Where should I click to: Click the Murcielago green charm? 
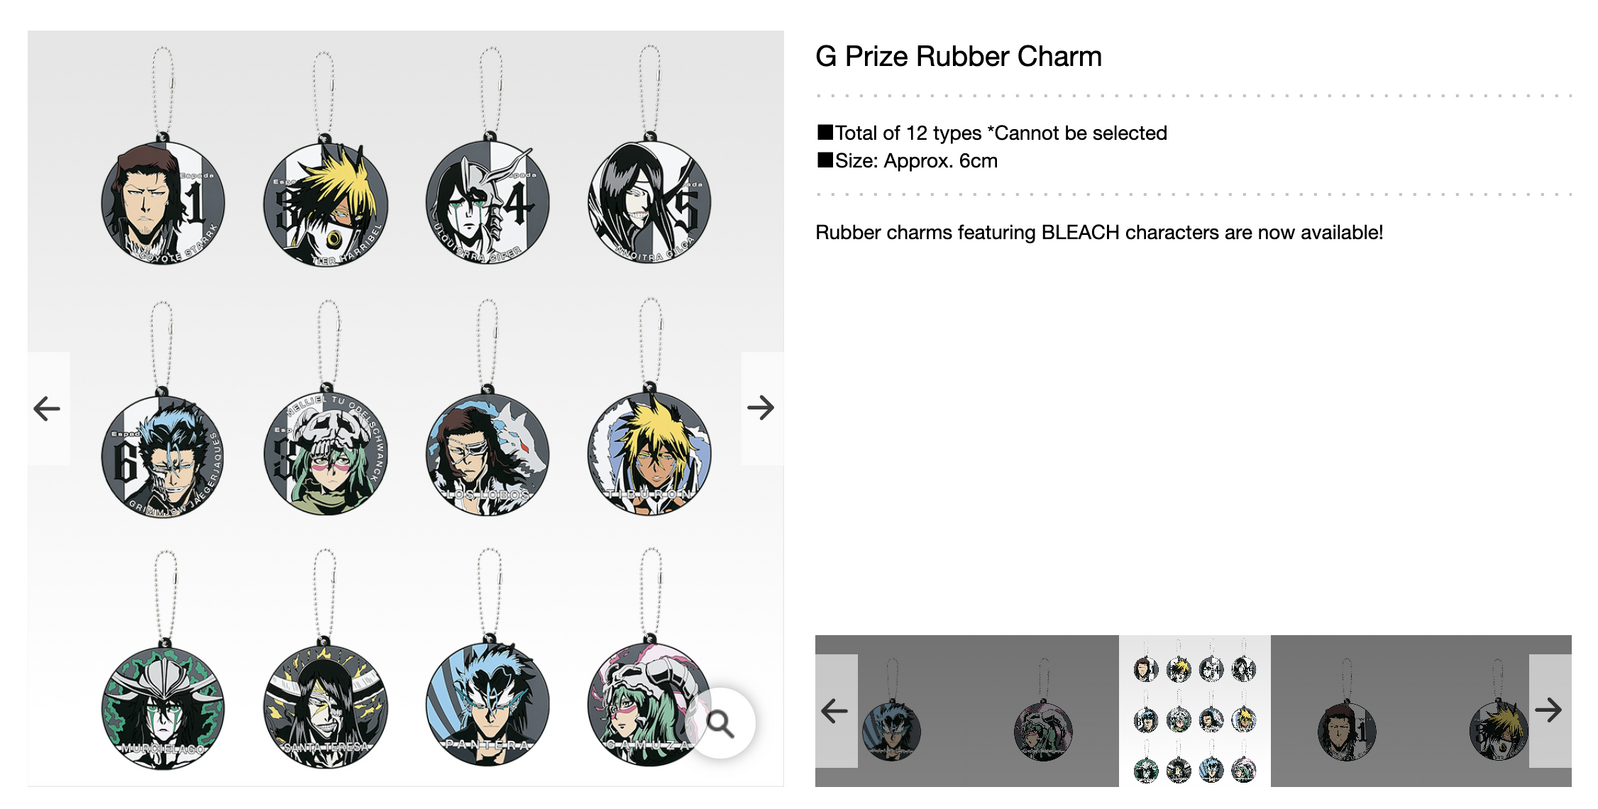(163, 707)
